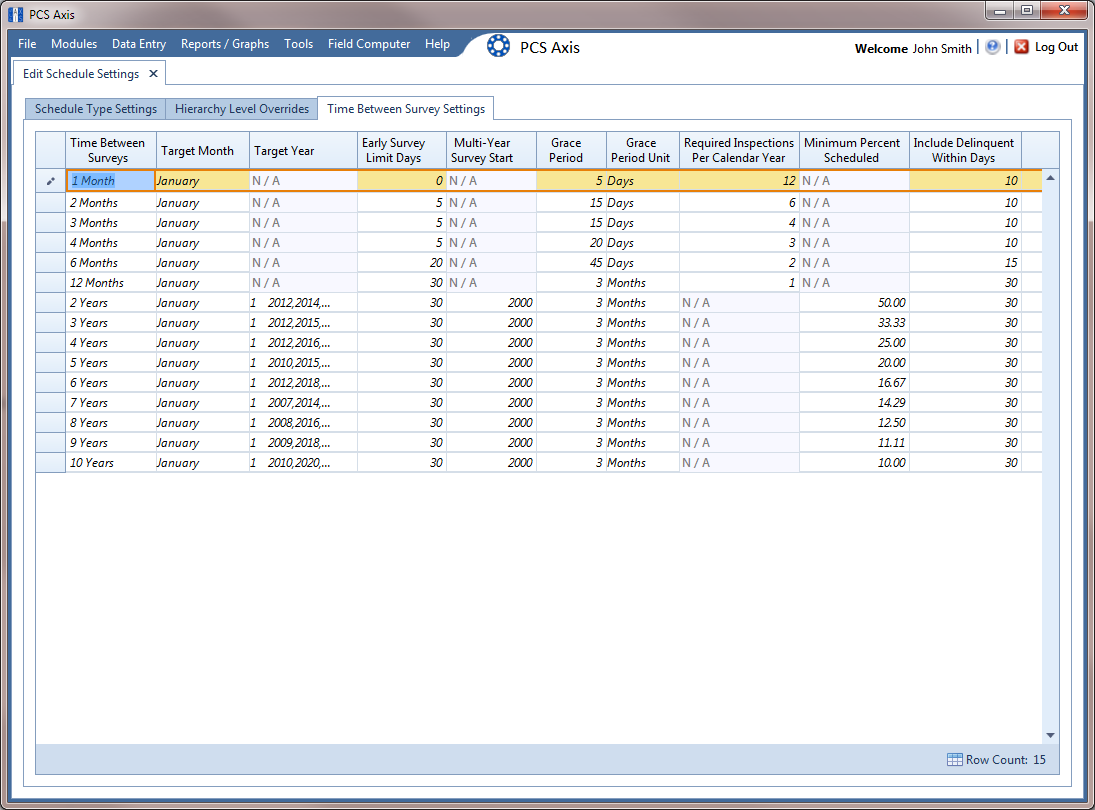
Task: Click the Log Out link
Action: pyautogui.click(x=1057, y=47)
